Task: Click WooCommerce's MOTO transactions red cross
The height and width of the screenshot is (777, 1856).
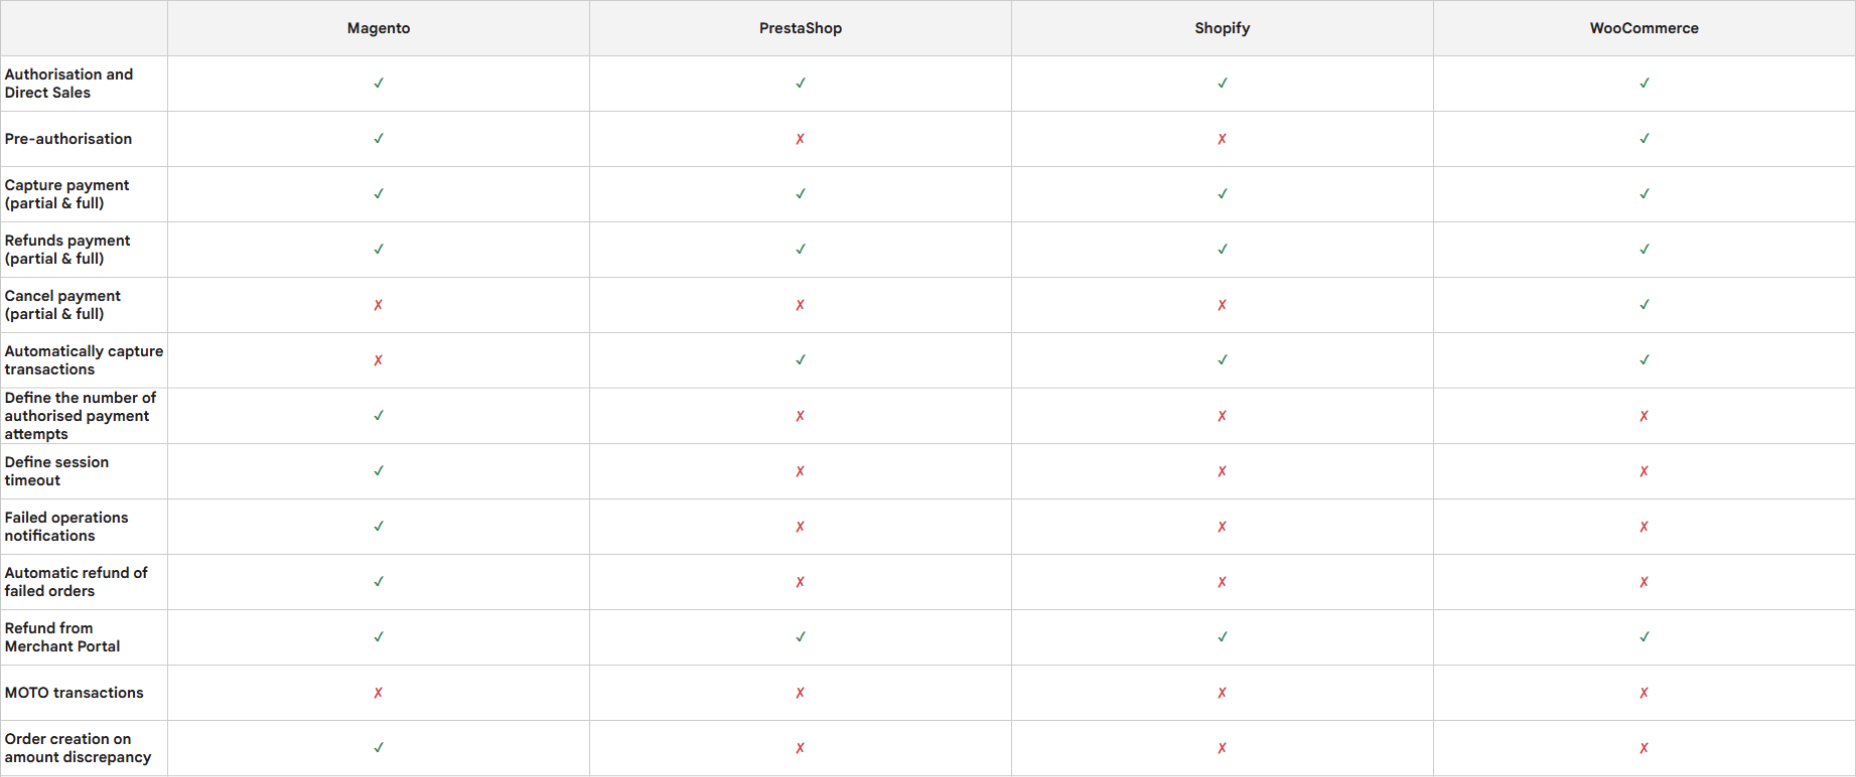Action: click(1644, 692)
